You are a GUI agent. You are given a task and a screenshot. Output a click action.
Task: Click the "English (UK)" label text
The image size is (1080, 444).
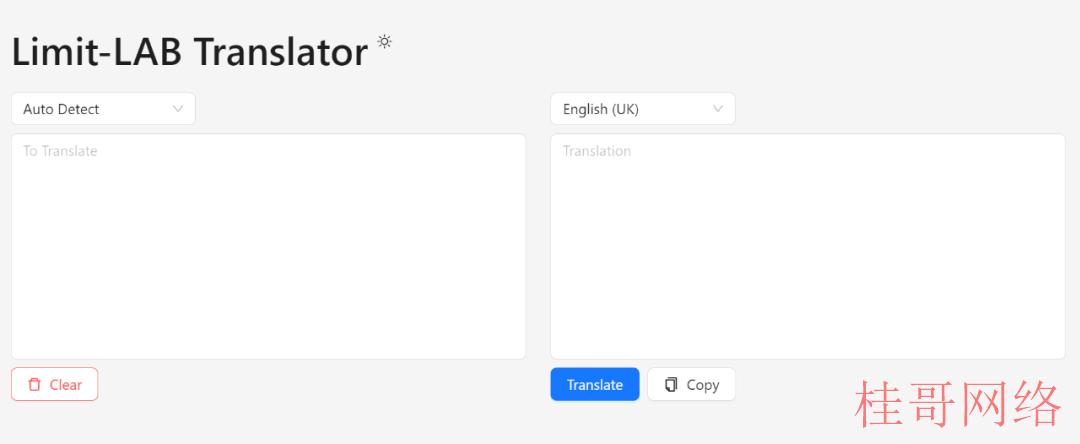click(601, 109)
